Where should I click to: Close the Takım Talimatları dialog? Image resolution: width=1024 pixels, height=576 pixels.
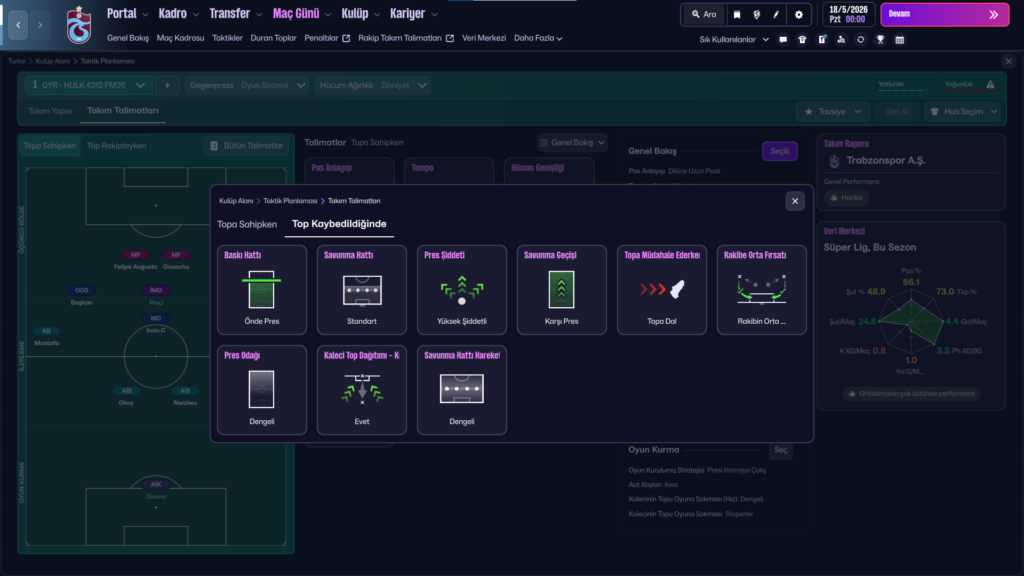(795, 201)
